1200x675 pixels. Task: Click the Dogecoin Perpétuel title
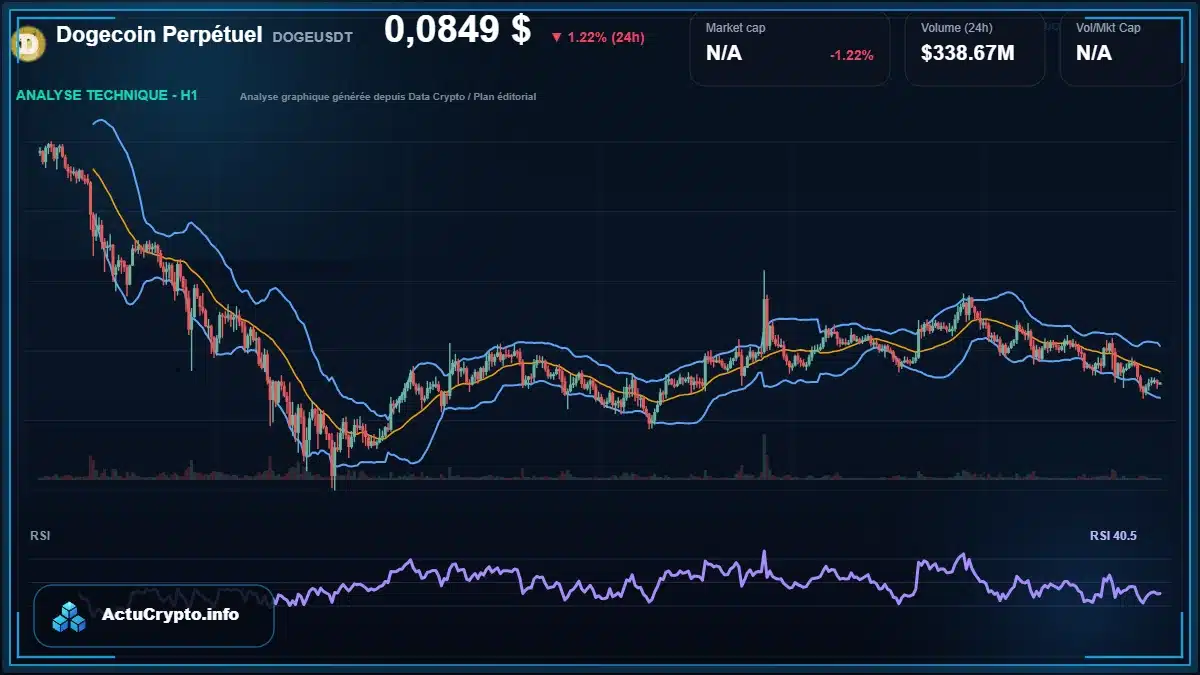(159, 35)
